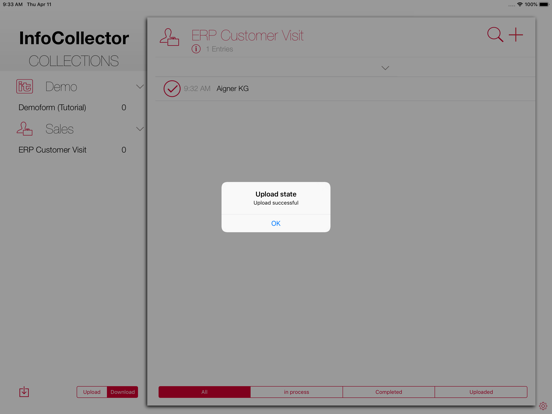This screenshot has width=552, height=414.
Task: Switch to the All filter tab
Action: [x=205, y=392]
